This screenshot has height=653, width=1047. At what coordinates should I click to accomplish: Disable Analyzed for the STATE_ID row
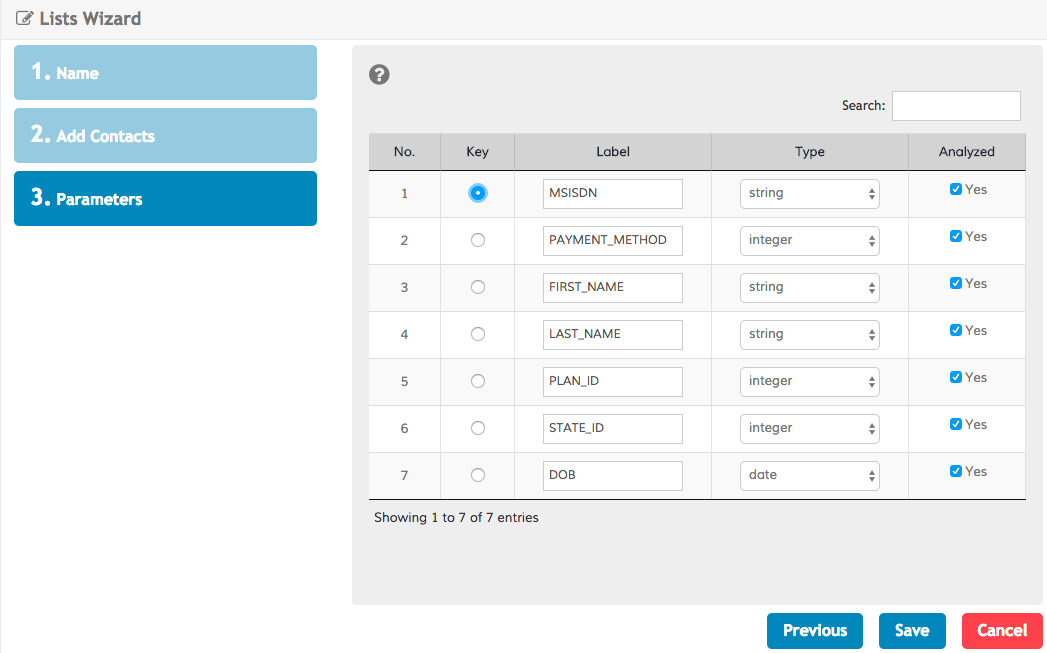pyautogui.click(x=956, y=425)
